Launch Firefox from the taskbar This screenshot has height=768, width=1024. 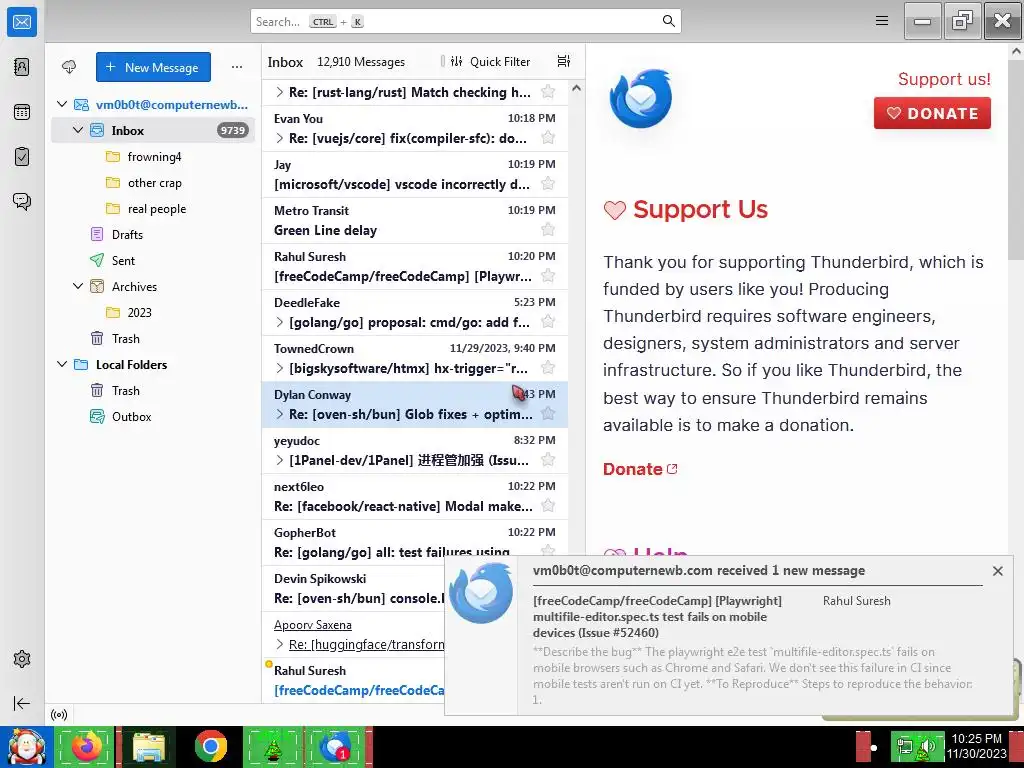point(86,746)
